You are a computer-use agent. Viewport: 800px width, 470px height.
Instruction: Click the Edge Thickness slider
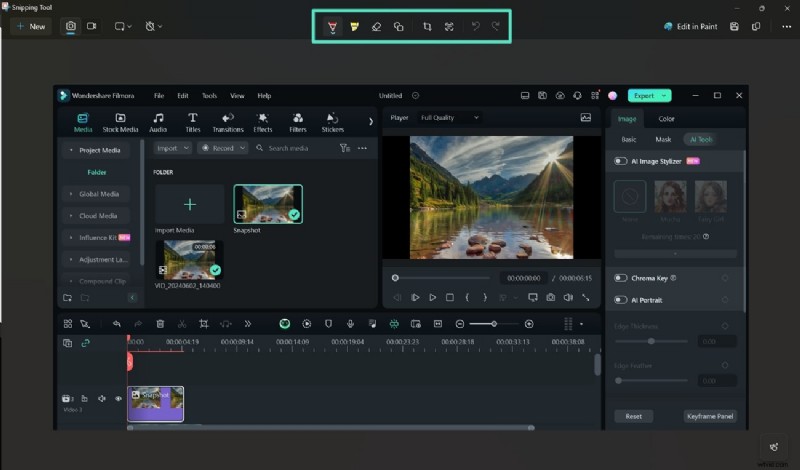tap(651, 341)
